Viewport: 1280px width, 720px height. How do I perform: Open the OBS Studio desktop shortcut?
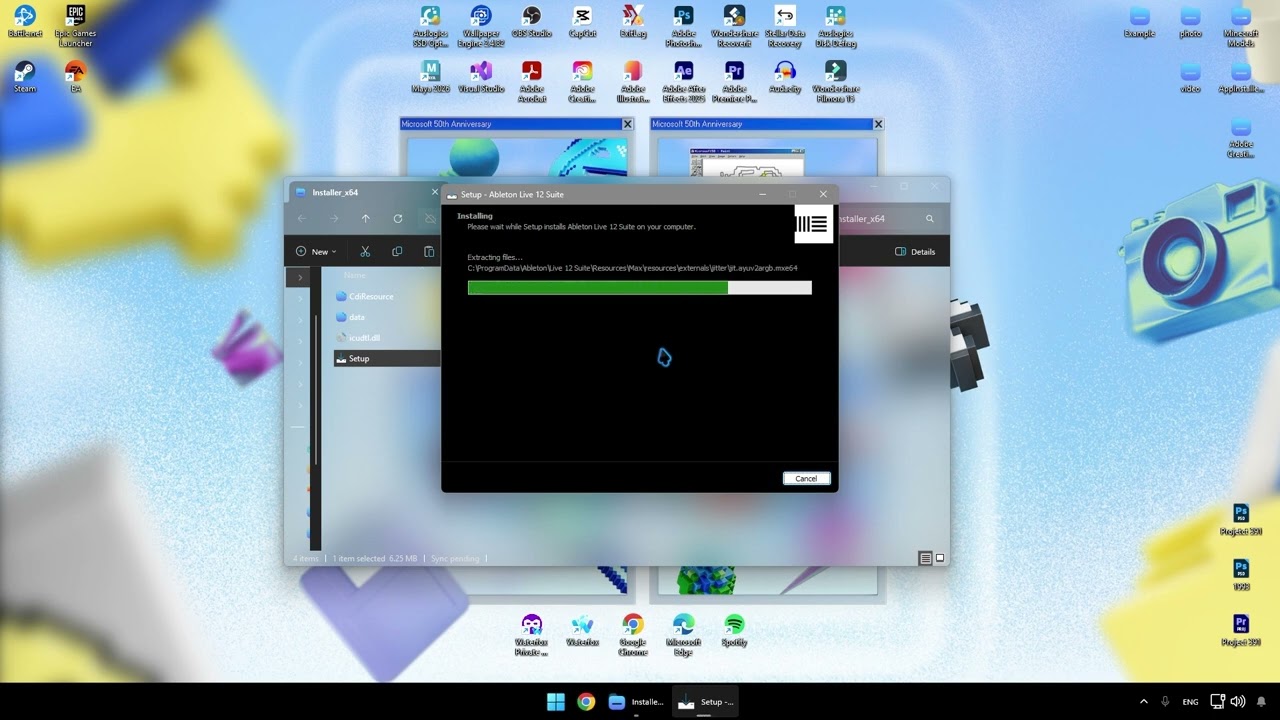(x=532, y=22)
